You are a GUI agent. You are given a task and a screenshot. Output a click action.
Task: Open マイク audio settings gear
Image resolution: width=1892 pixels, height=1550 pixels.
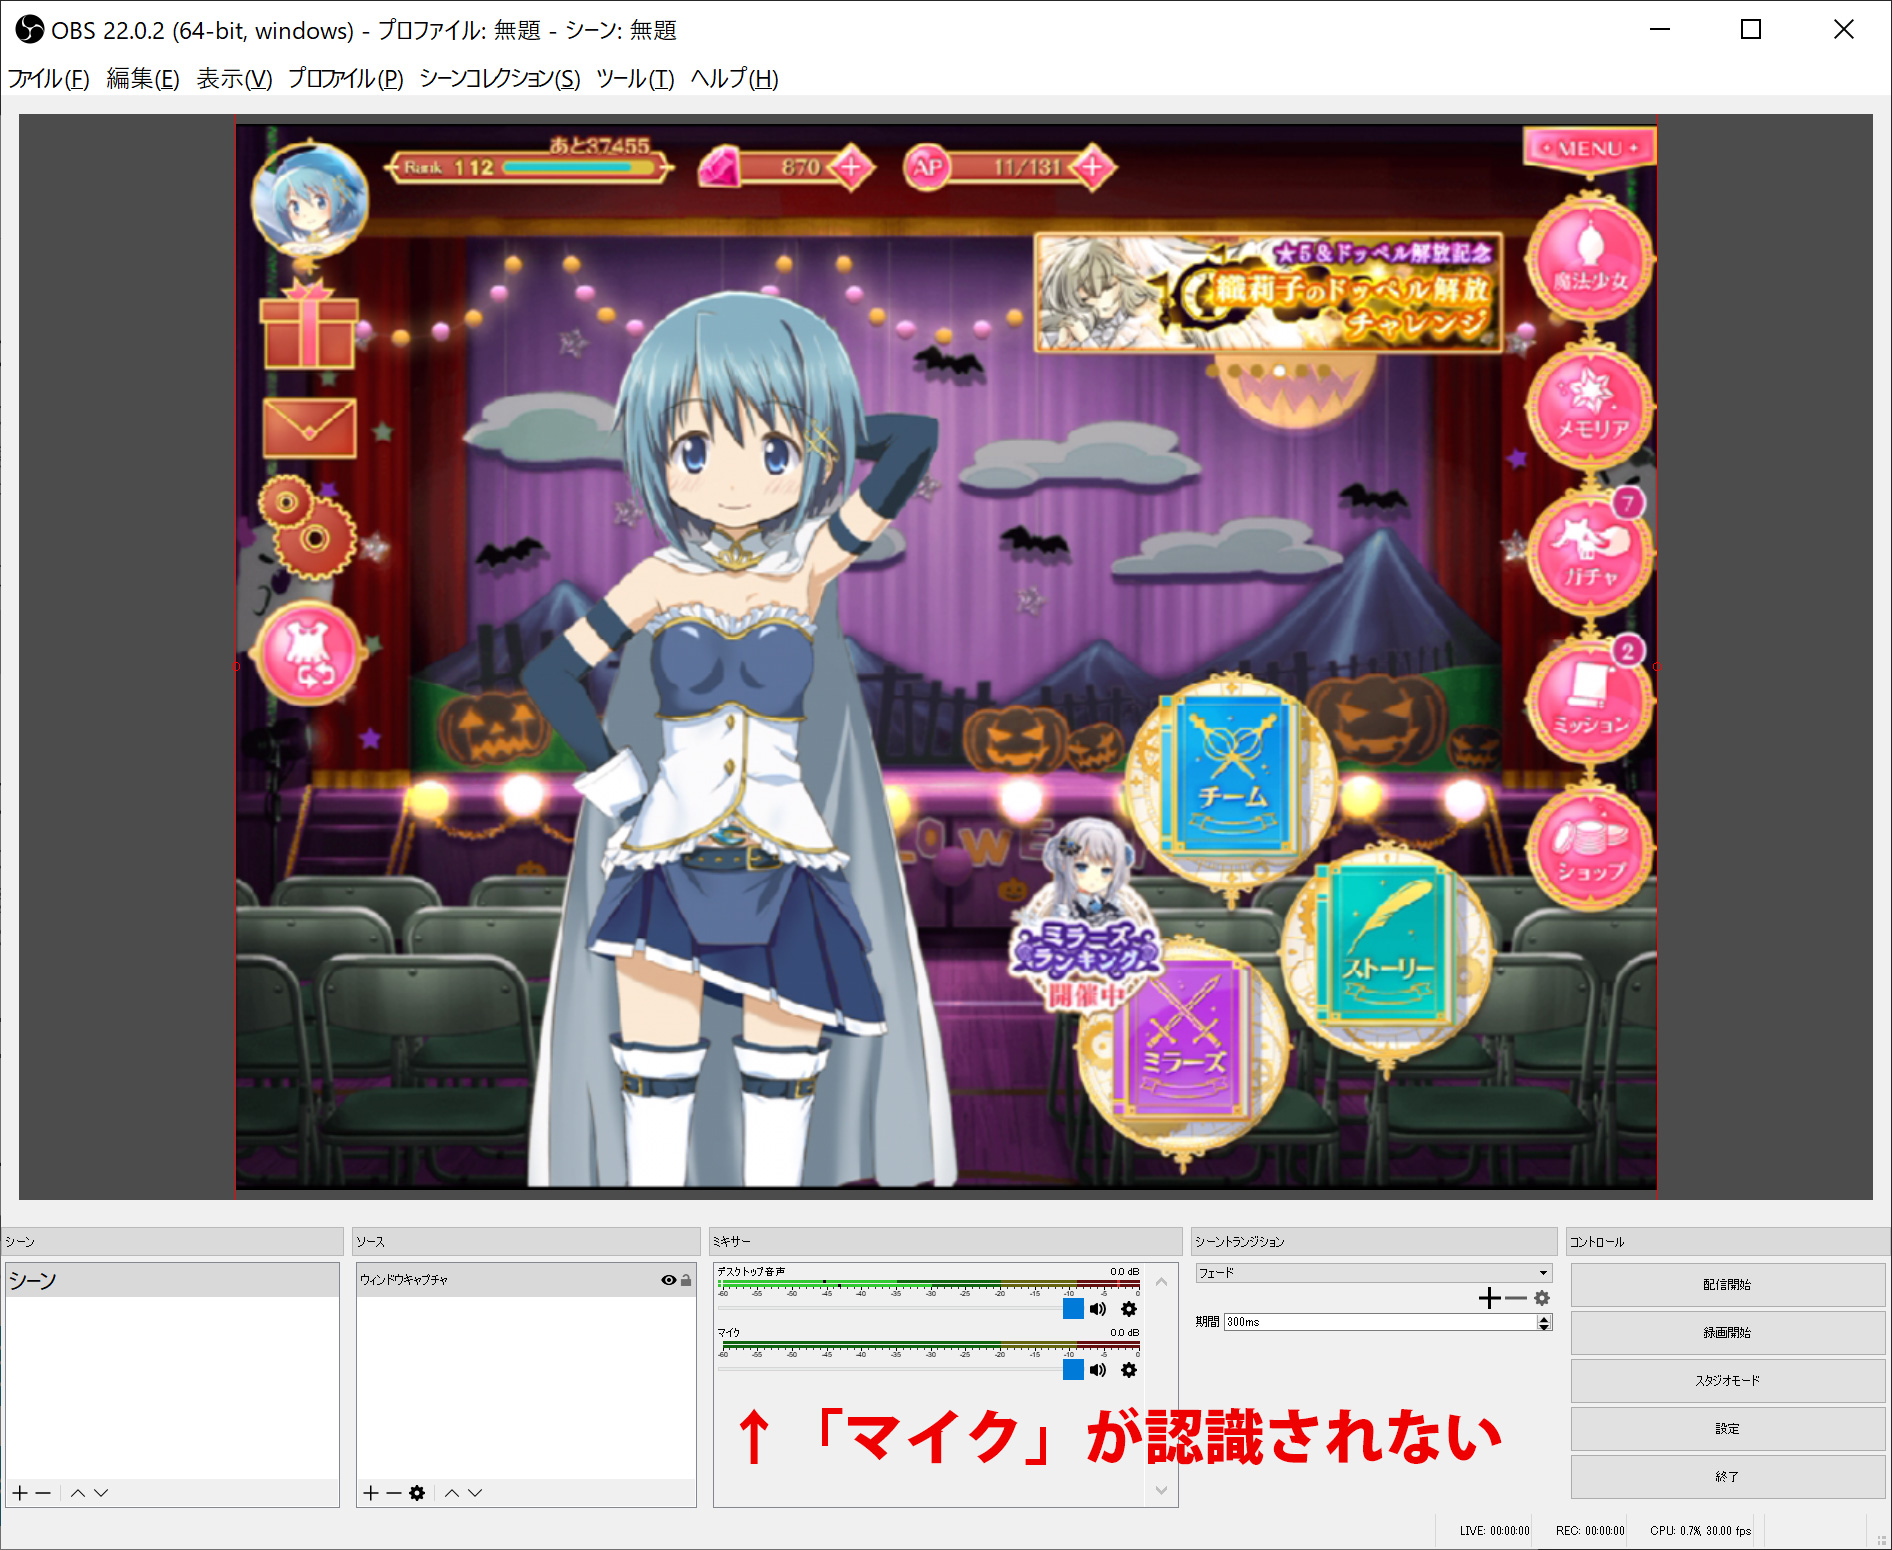[1129, 1370]
